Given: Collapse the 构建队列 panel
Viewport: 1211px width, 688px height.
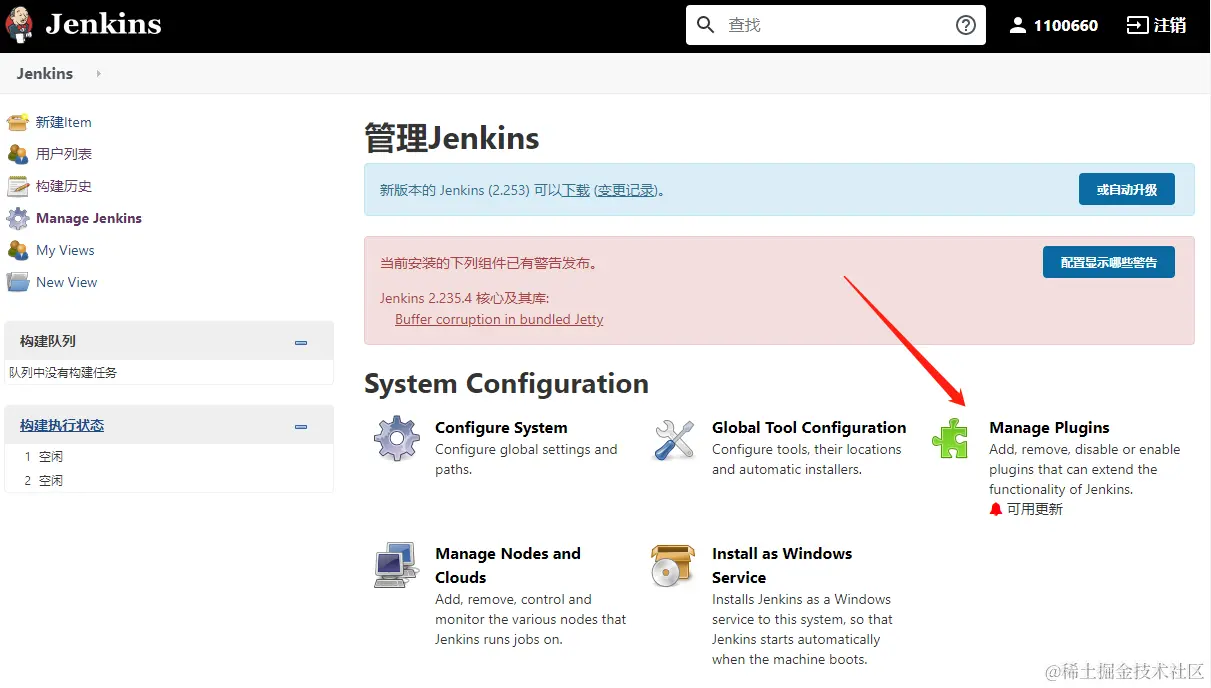Looking at the screenshot, I should coord(301,342).
